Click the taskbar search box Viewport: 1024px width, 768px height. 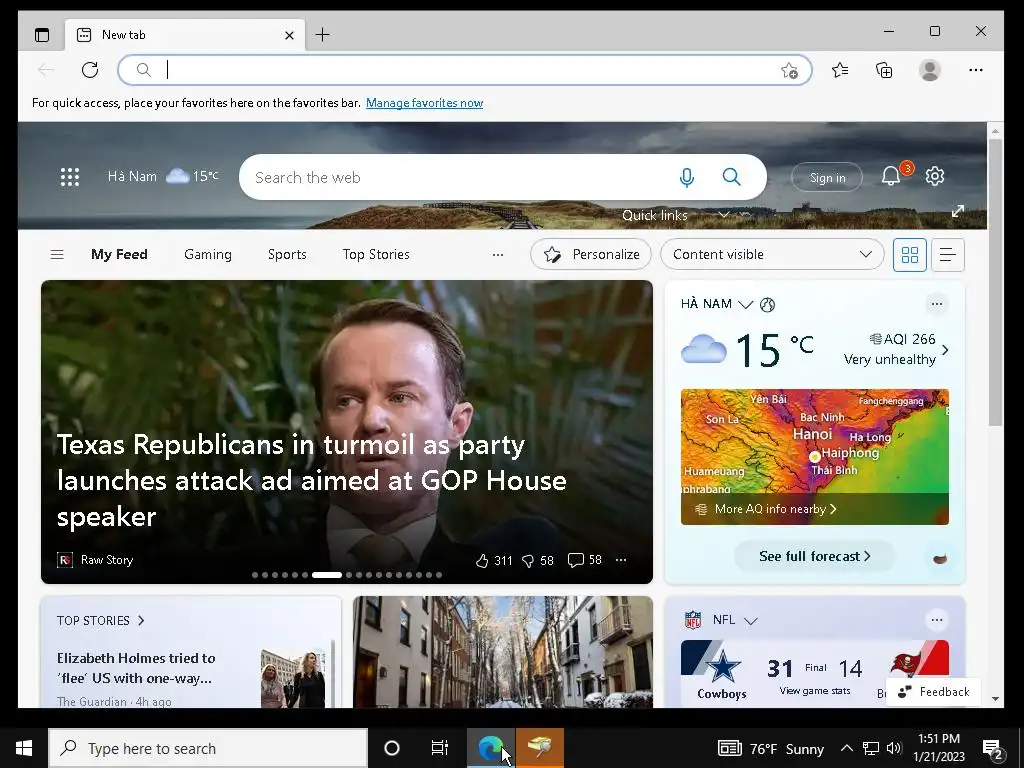(208, 748)
